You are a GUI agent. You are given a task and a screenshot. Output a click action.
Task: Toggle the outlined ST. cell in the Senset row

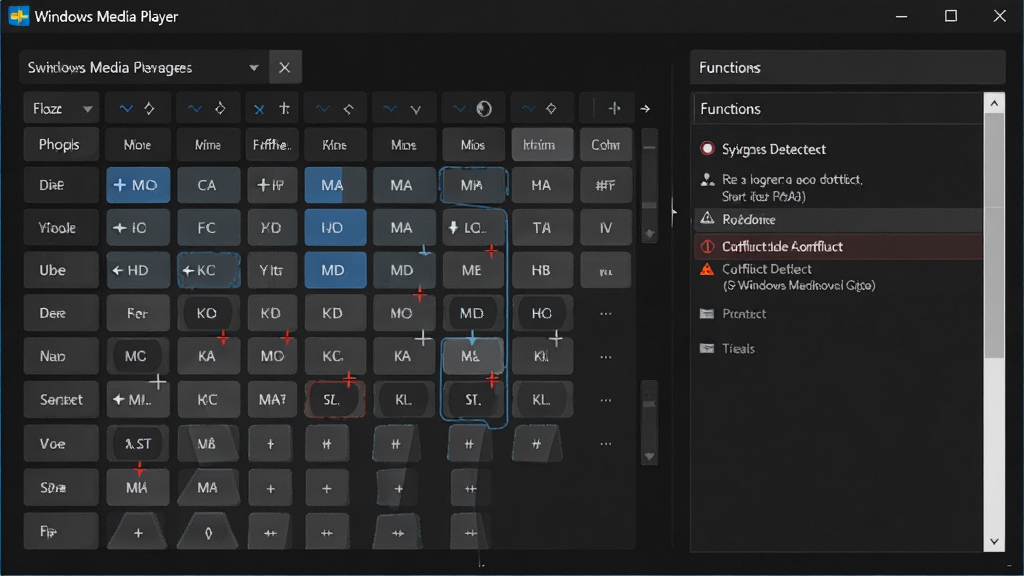(x=473, y=399)
